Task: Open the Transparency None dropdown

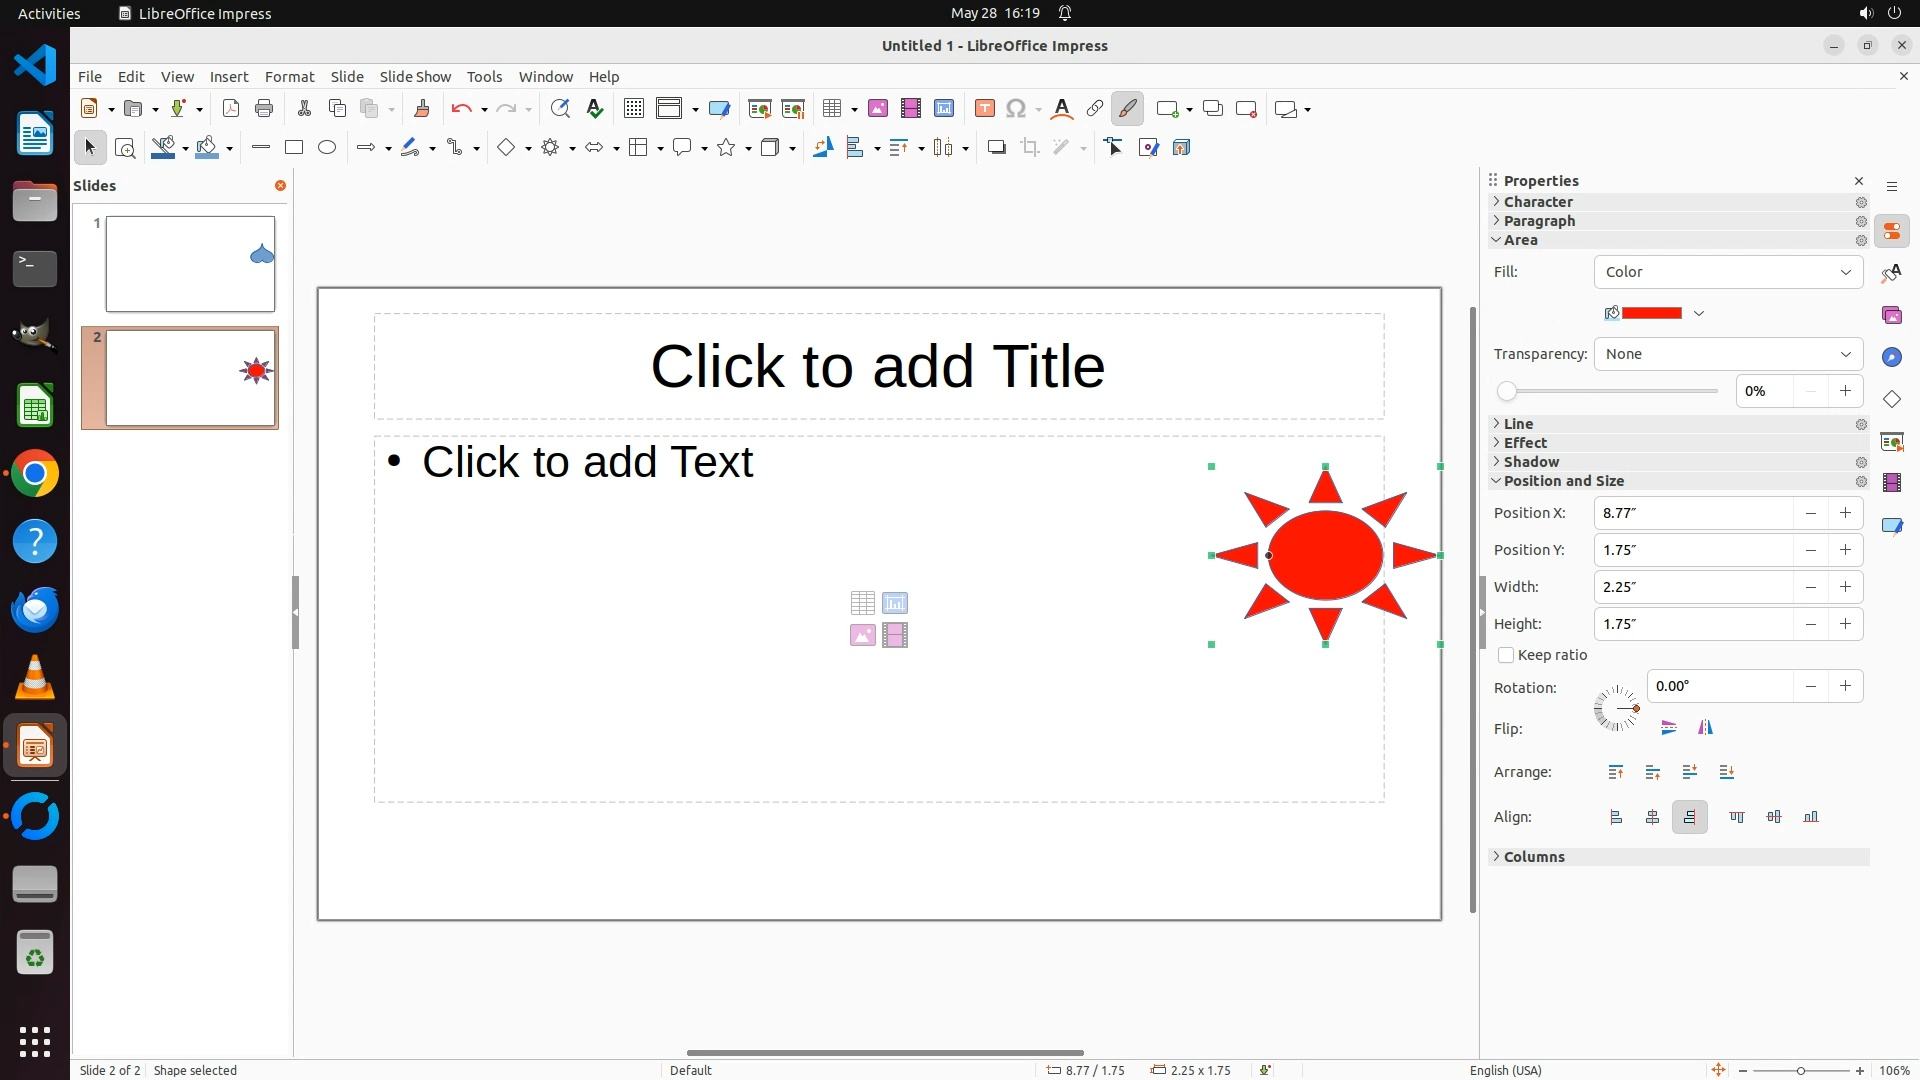Action: point(1728,354)
